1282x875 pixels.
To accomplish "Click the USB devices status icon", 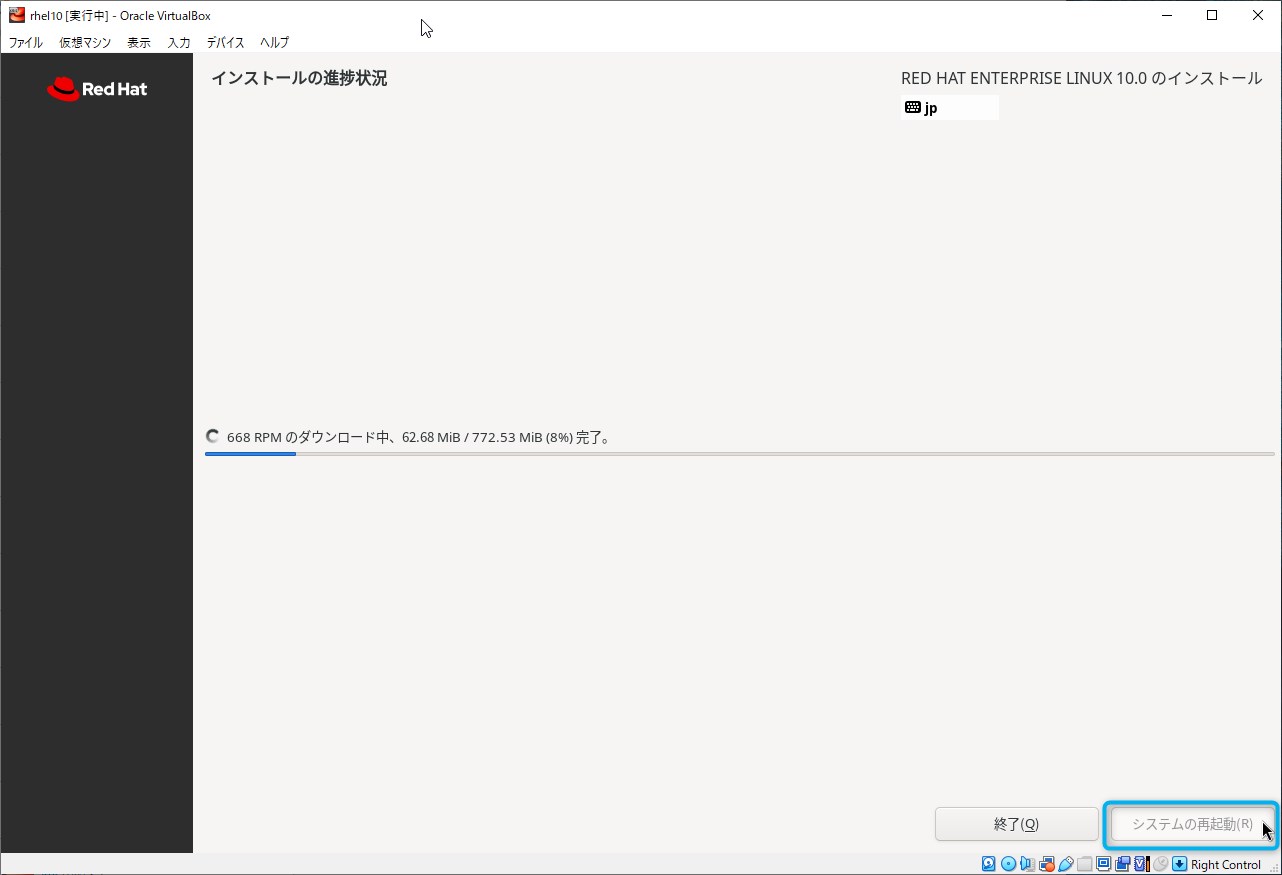I will 1066,864.
